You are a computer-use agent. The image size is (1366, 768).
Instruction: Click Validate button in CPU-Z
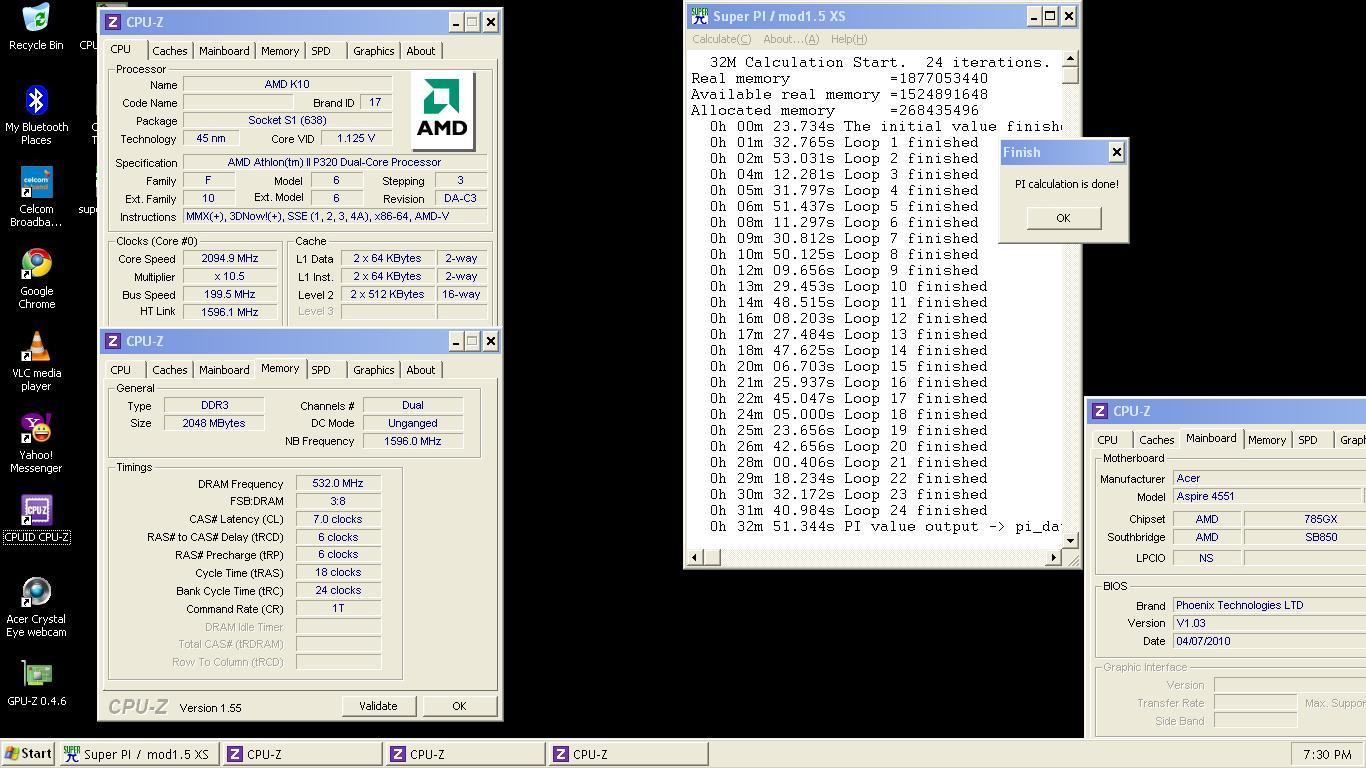(378, 706)
